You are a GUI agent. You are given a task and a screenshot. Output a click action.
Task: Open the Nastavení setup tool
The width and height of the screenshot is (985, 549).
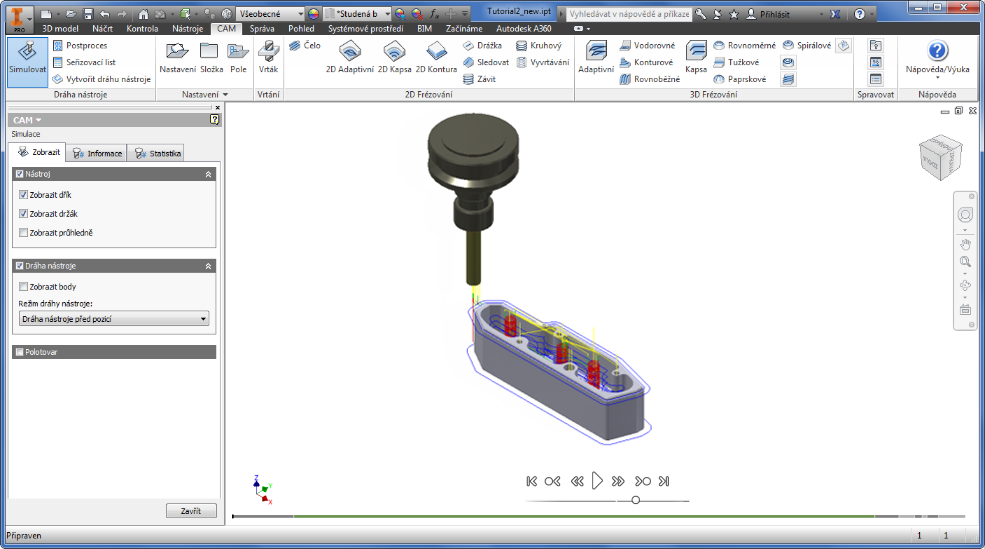pos(177,58)
